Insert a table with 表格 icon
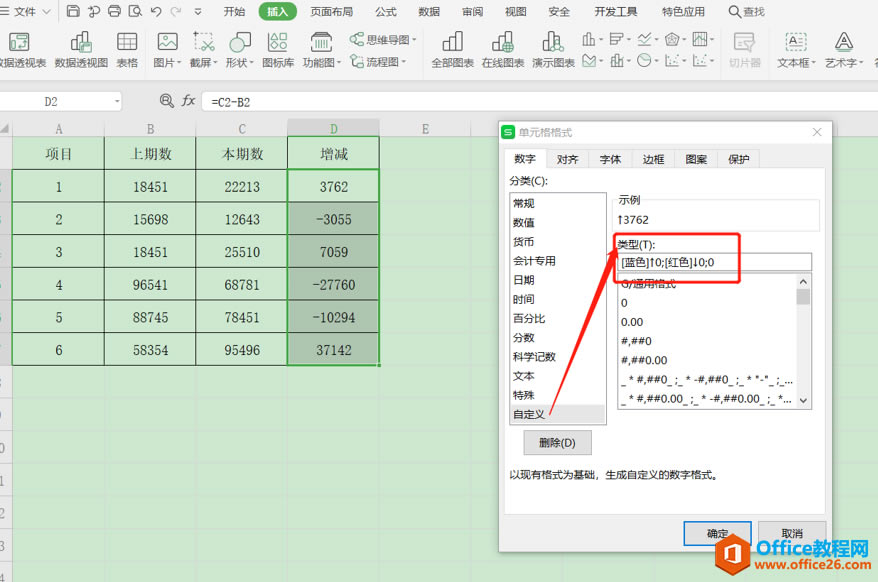This screenshot has width=878, height=582. click(127, 50)
